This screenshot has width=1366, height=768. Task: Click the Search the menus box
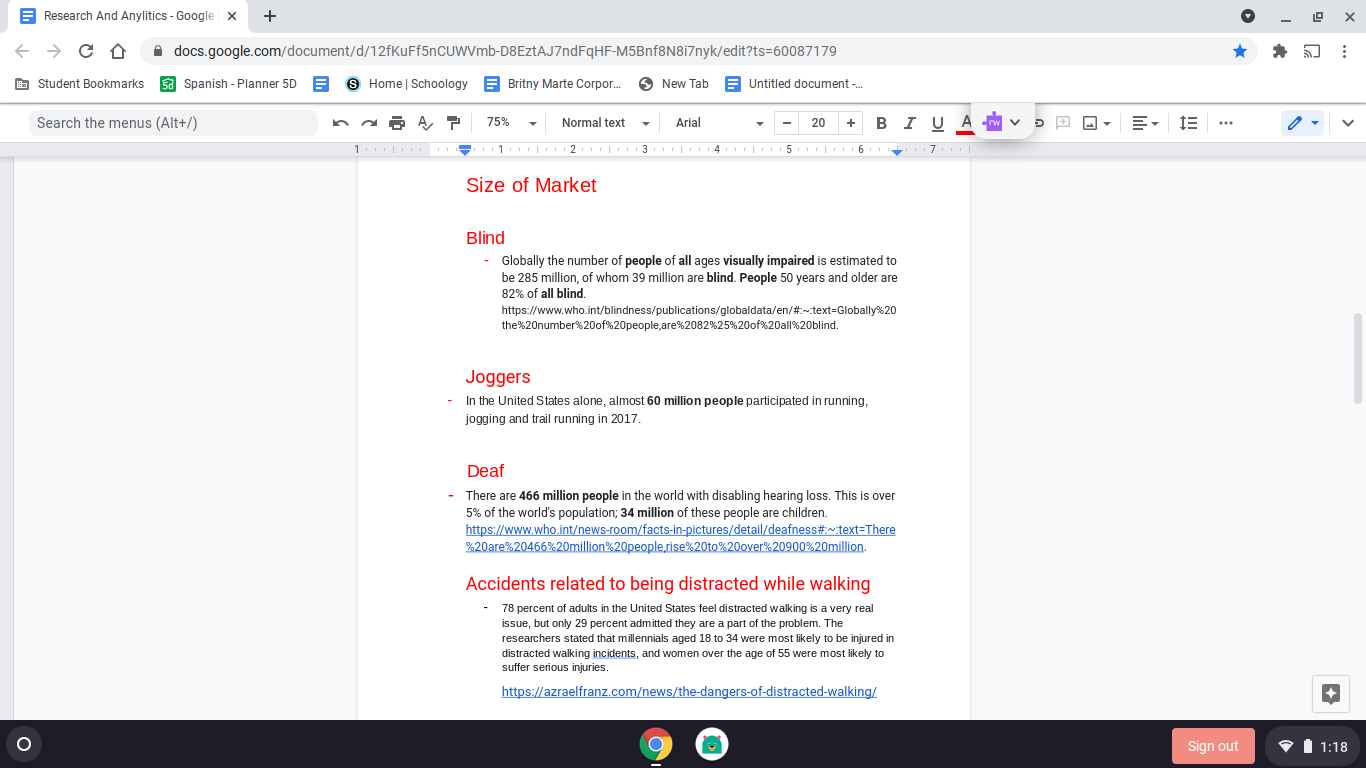[173, 123]
